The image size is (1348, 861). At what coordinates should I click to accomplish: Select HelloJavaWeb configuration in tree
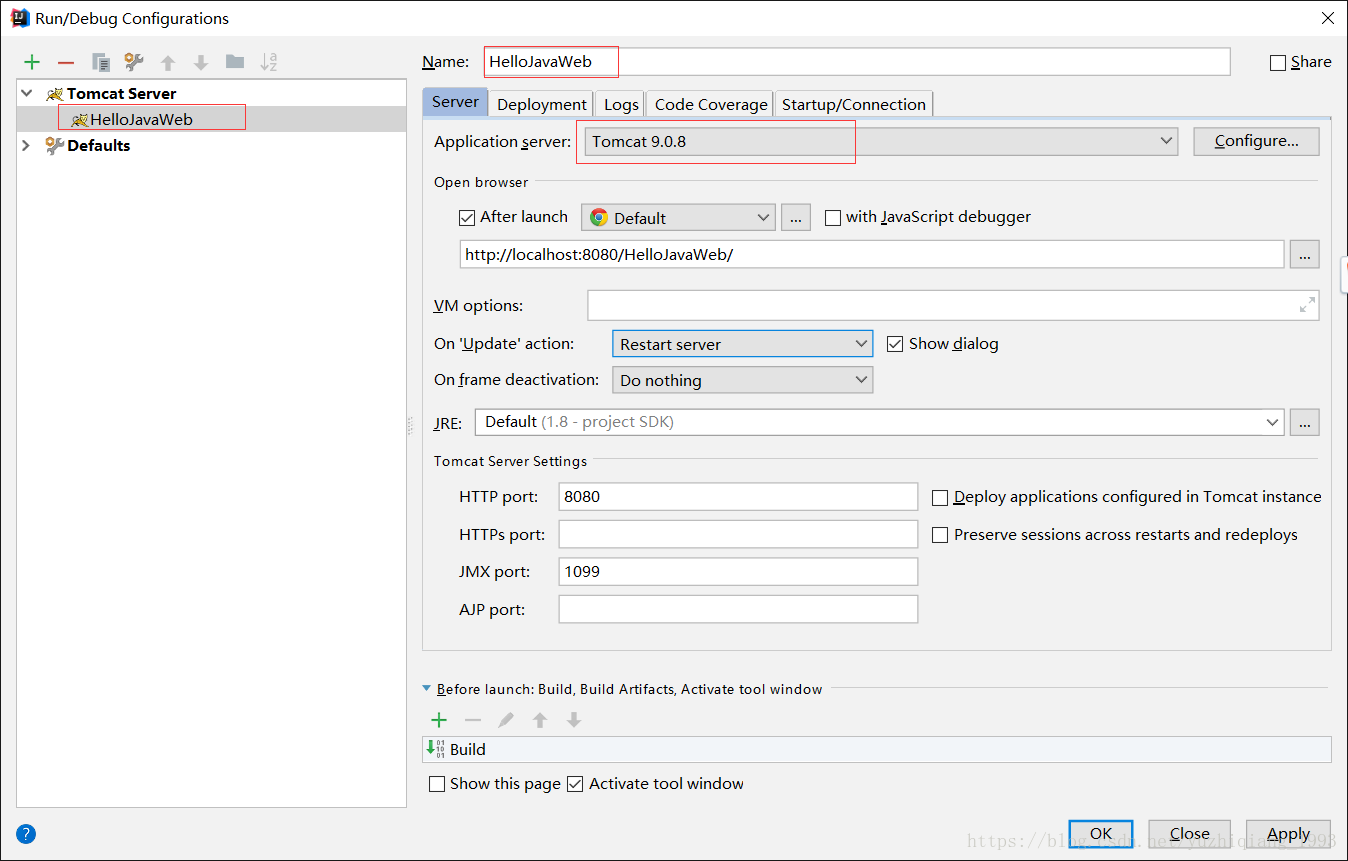coord(212,120)
